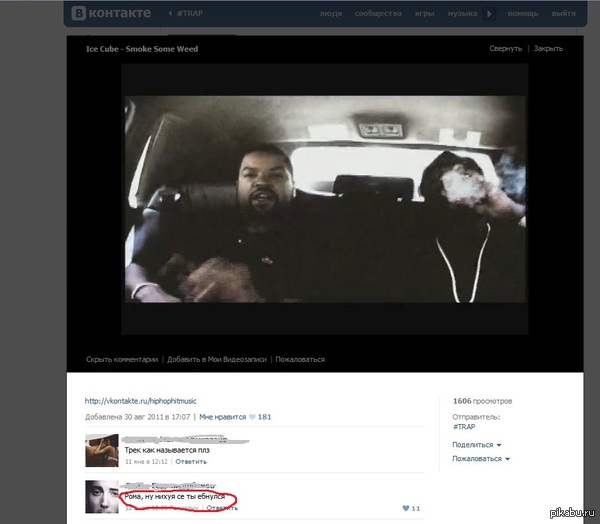The width and height of the screenshot is (600, 524).
Task: Click the heart icon with 11 likes
Action: (x=406, y=508)
